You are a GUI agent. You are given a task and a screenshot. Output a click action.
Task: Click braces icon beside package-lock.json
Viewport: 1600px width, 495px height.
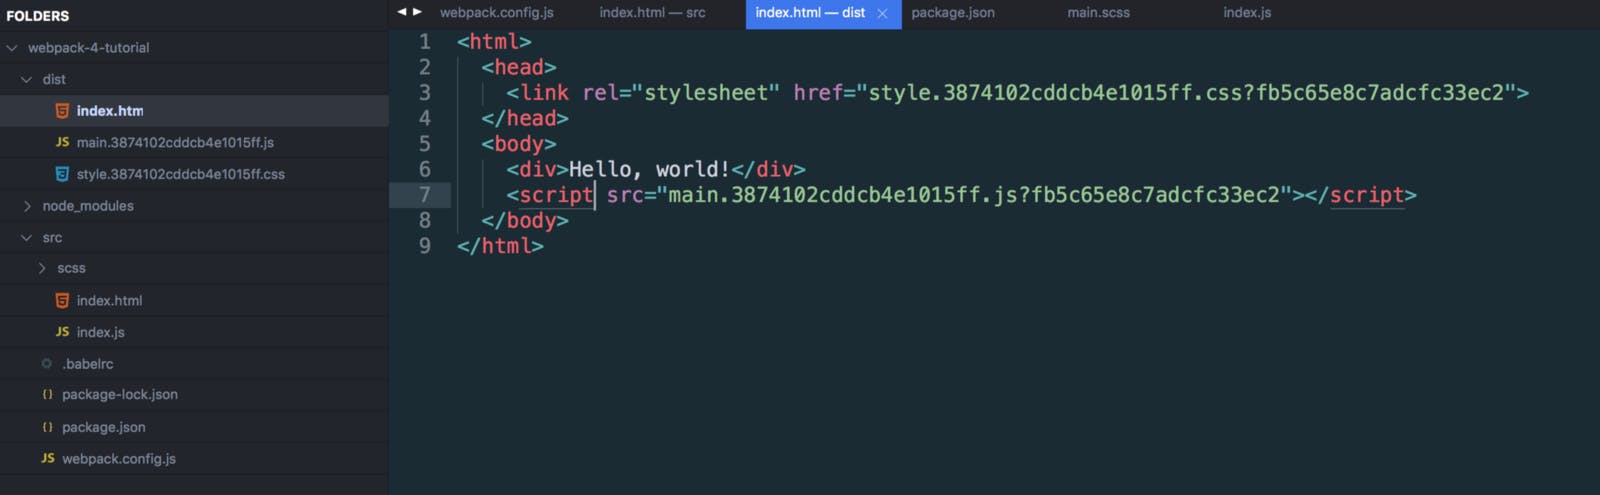coord(47,395)
